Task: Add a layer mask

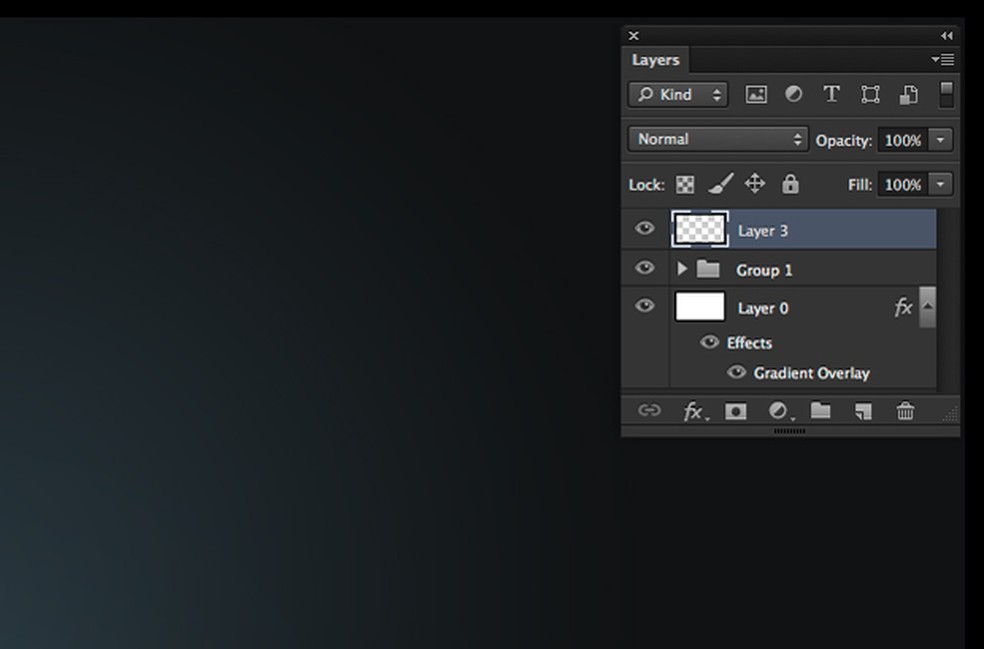Action: (x=735, y=411)
